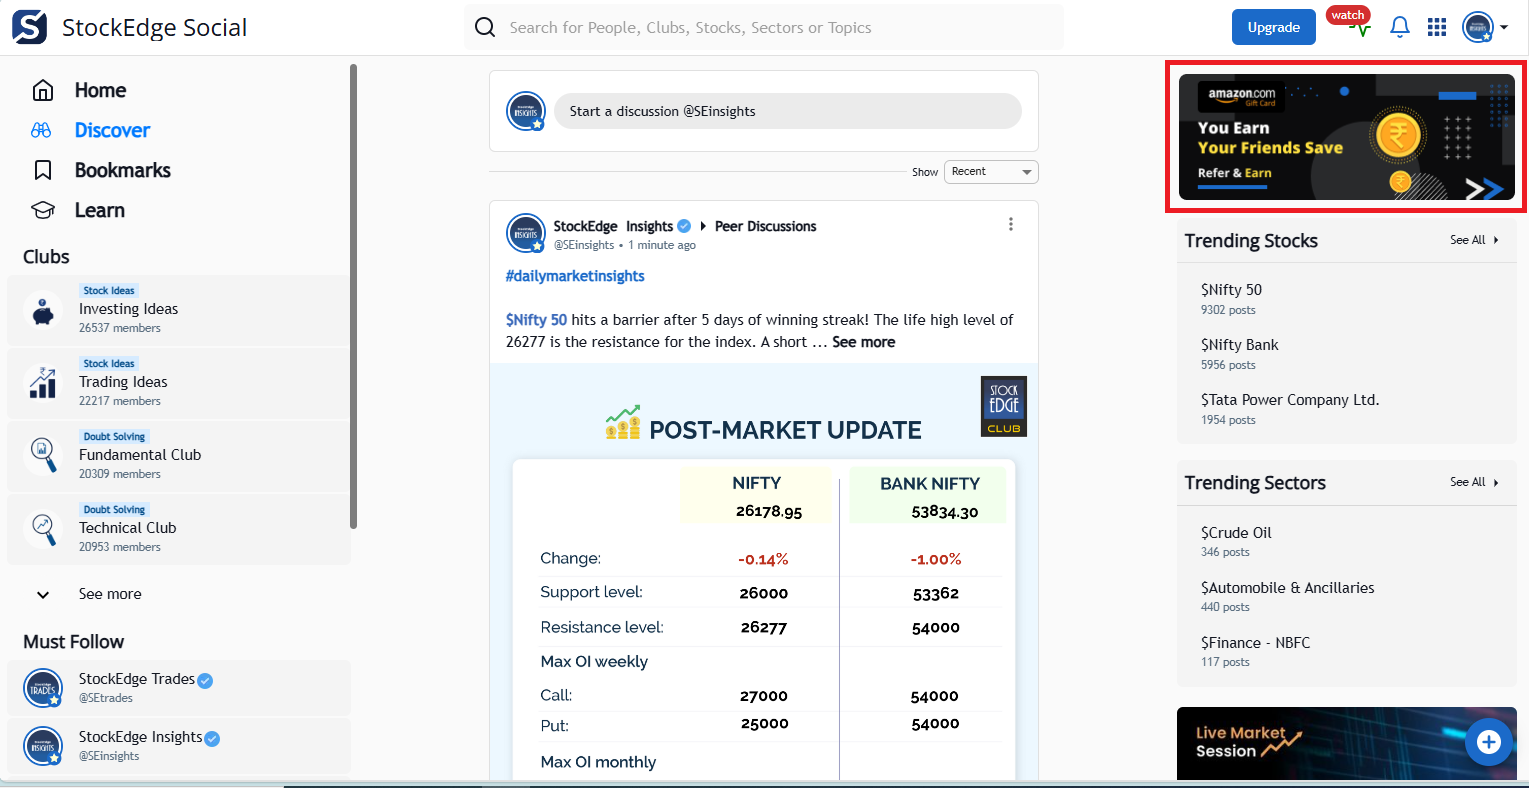Expand post with See more link
Image resolution: width=1536 pixels, height=788 pixels.
click(x=863, y=342)
